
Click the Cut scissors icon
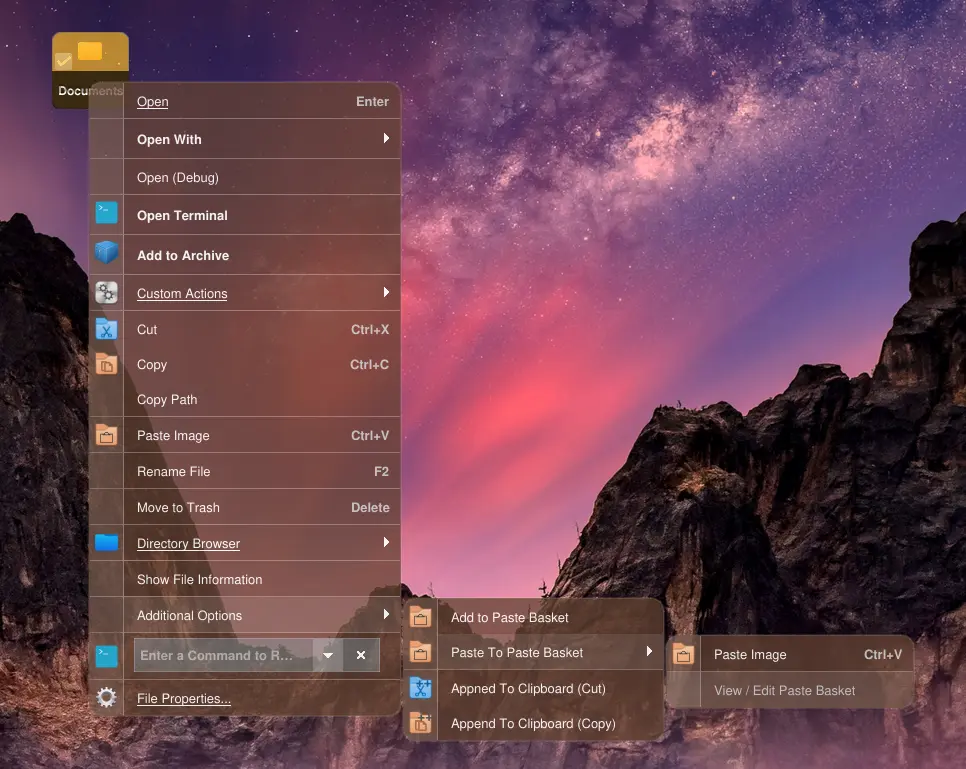click(x=106, y=329)
